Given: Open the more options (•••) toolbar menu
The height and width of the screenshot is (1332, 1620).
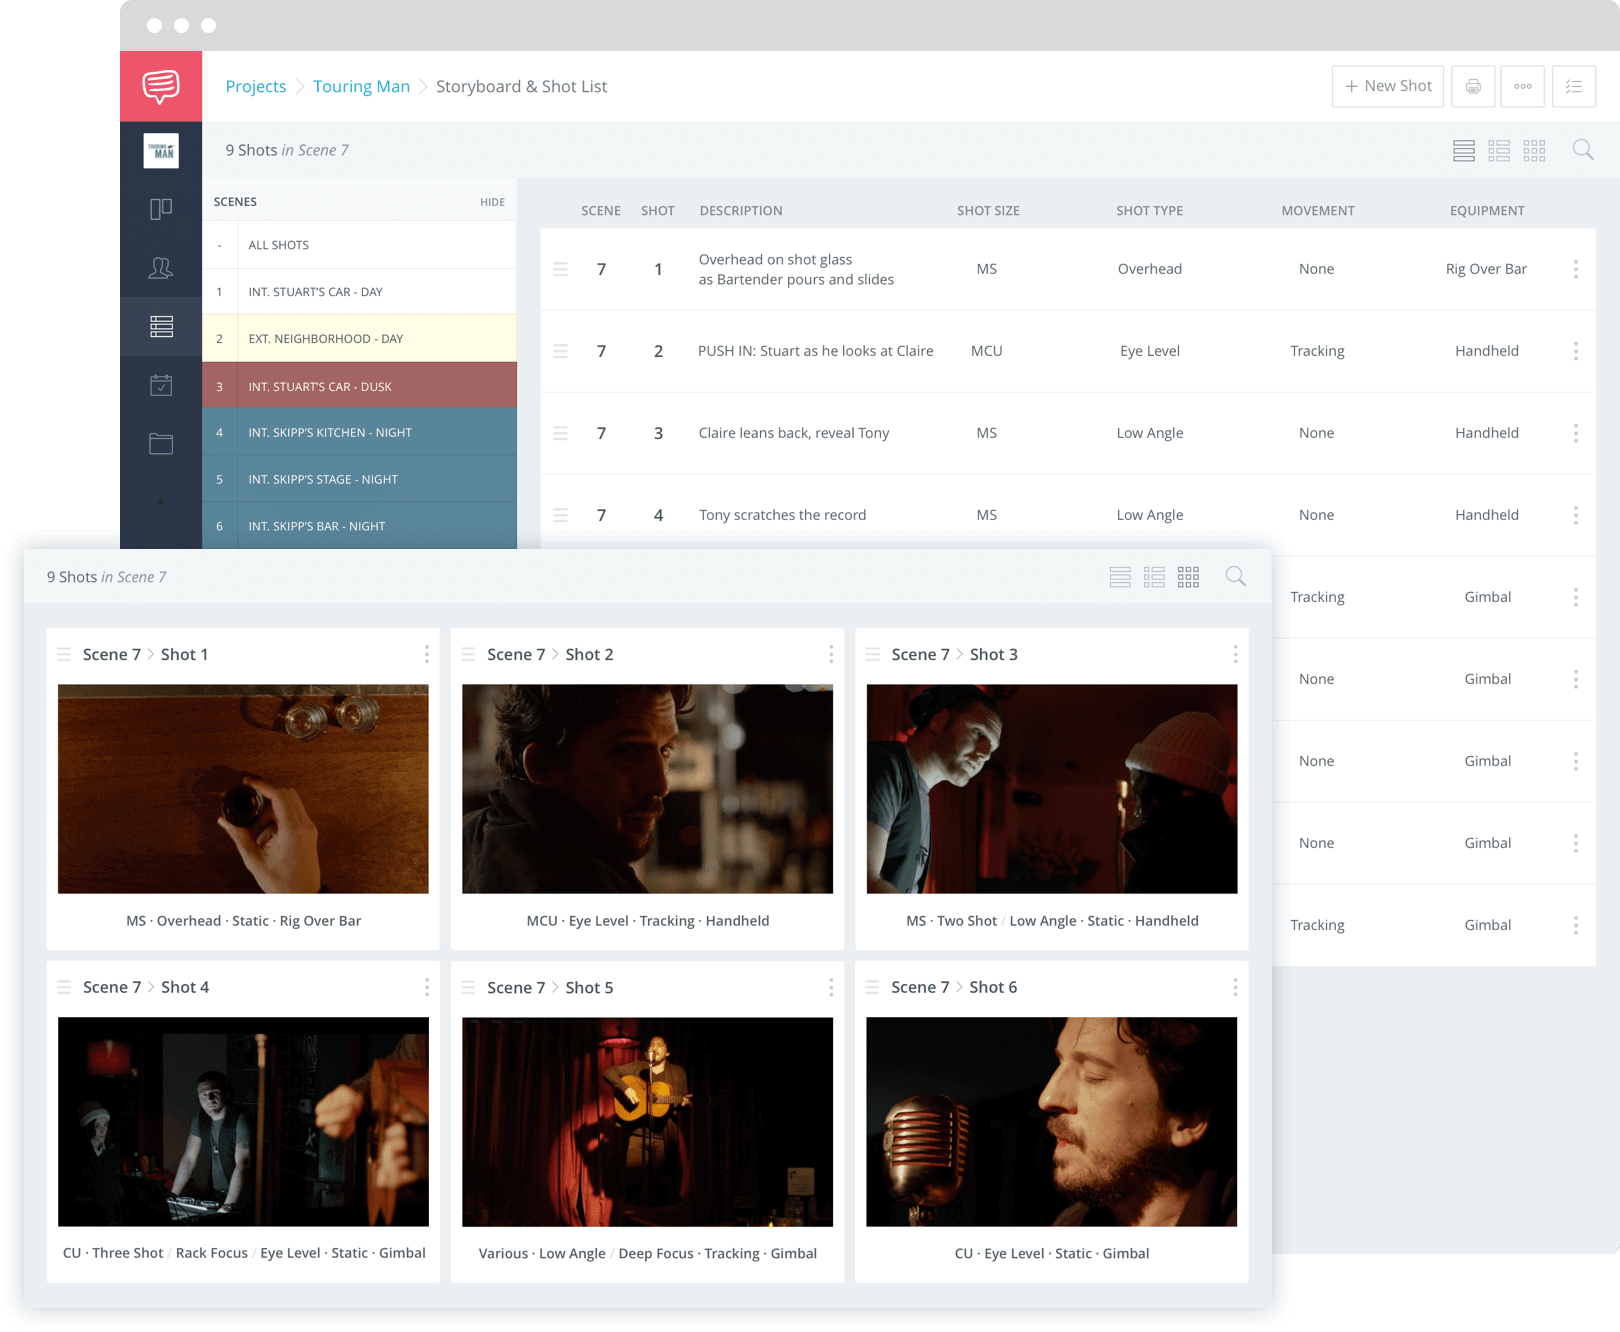Looking at the screenshot, I should pos(1522,86).
